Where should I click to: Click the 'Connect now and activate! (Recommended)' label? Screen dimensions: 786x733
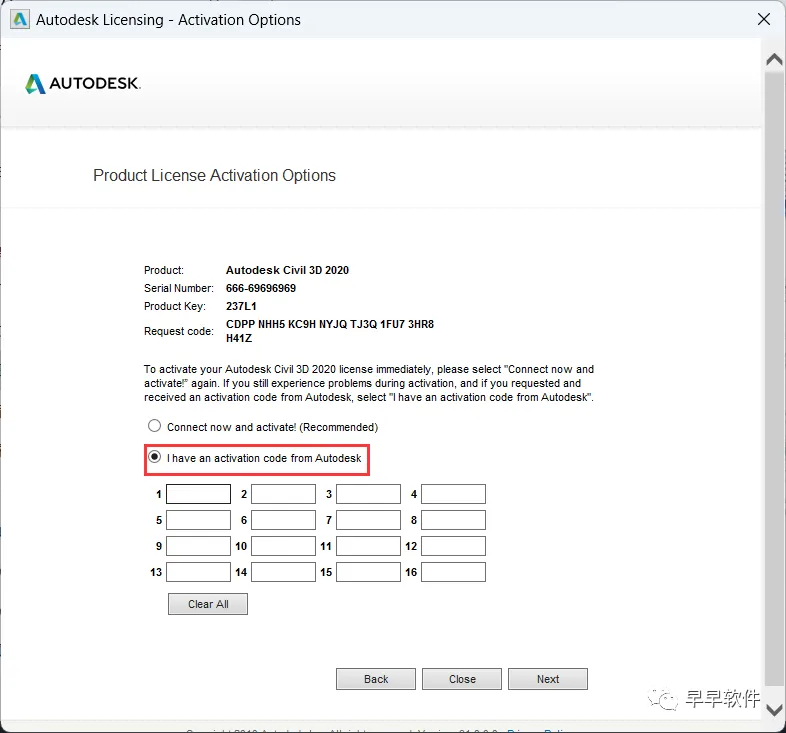click(272, 427)
